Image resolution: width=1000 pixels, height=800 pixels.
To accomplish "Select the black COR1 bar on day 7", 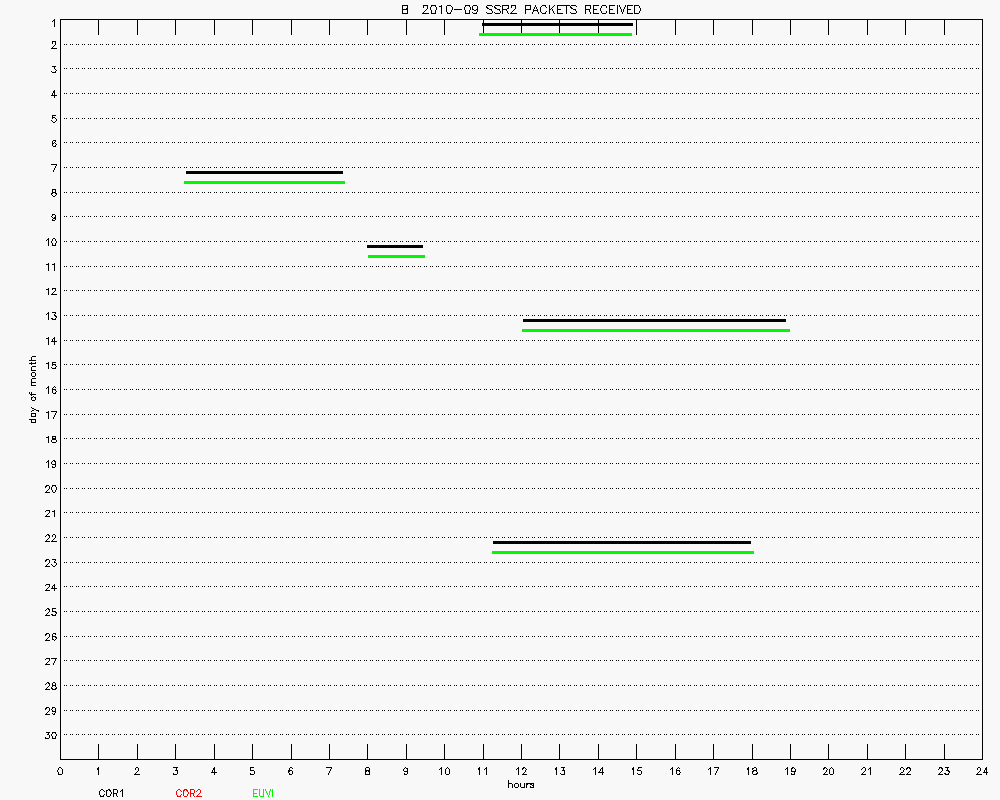I will pyautogui.click(x=264, y=172).
